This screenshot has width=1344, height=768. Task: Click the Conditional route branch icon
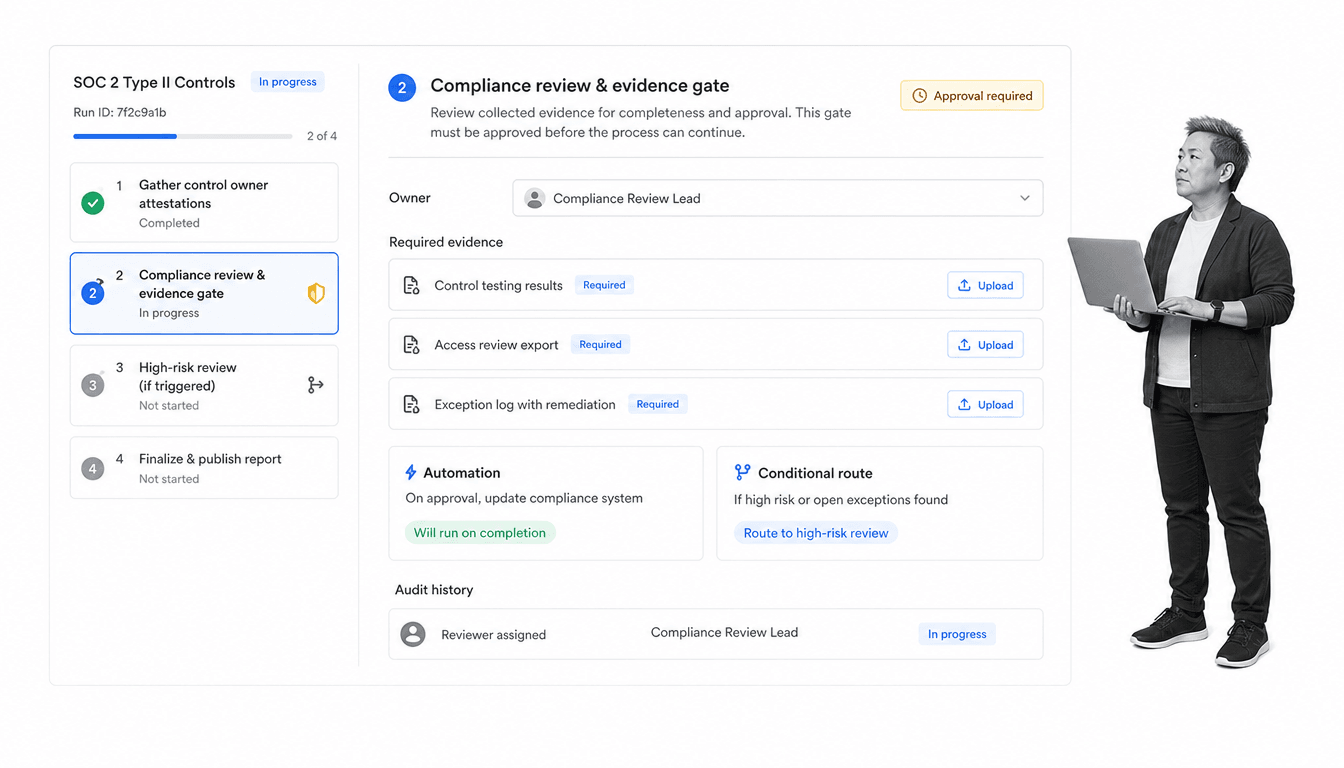pos(742,472)
